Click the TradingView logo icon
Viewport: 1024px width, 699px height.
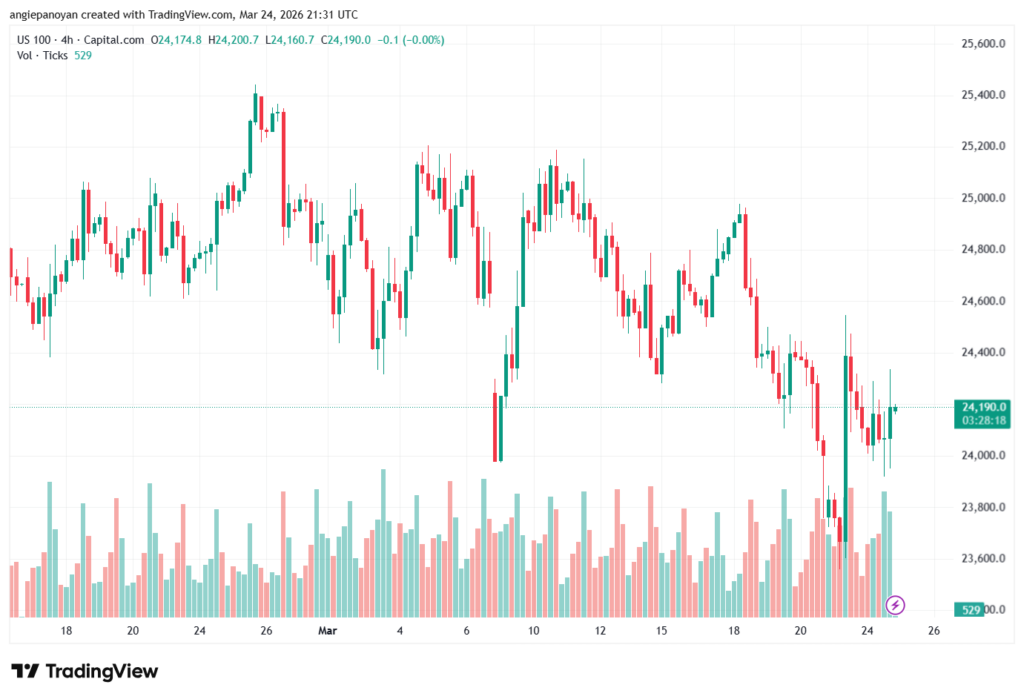25,671
